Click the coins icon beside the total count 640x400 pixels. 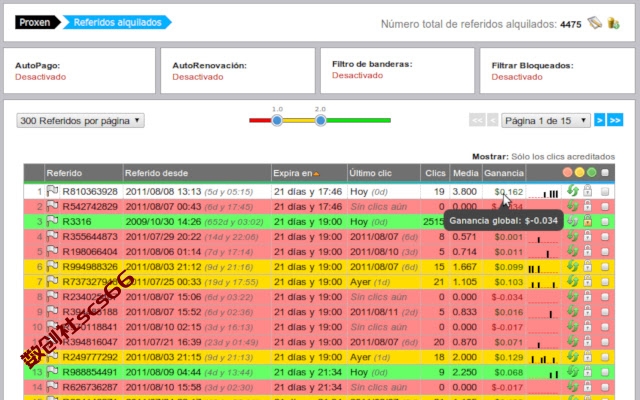pyautogui.click(x=613, y=23)
